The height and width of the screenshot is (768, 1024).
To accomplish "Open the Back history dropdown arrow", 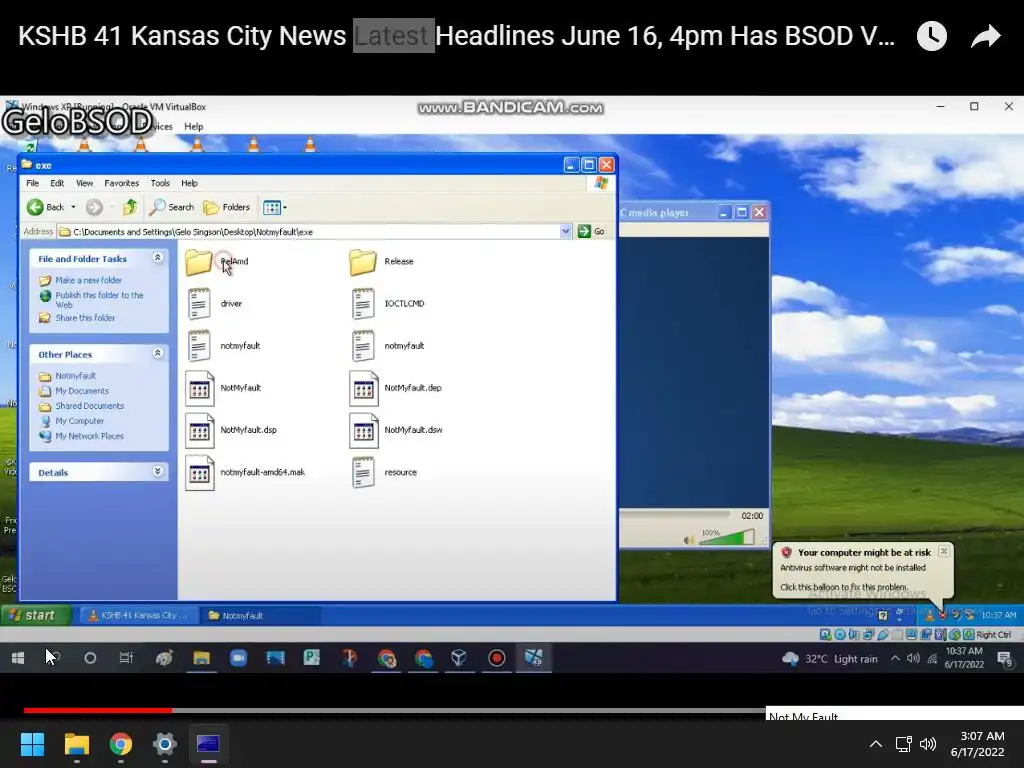I will tap(73, 207).
